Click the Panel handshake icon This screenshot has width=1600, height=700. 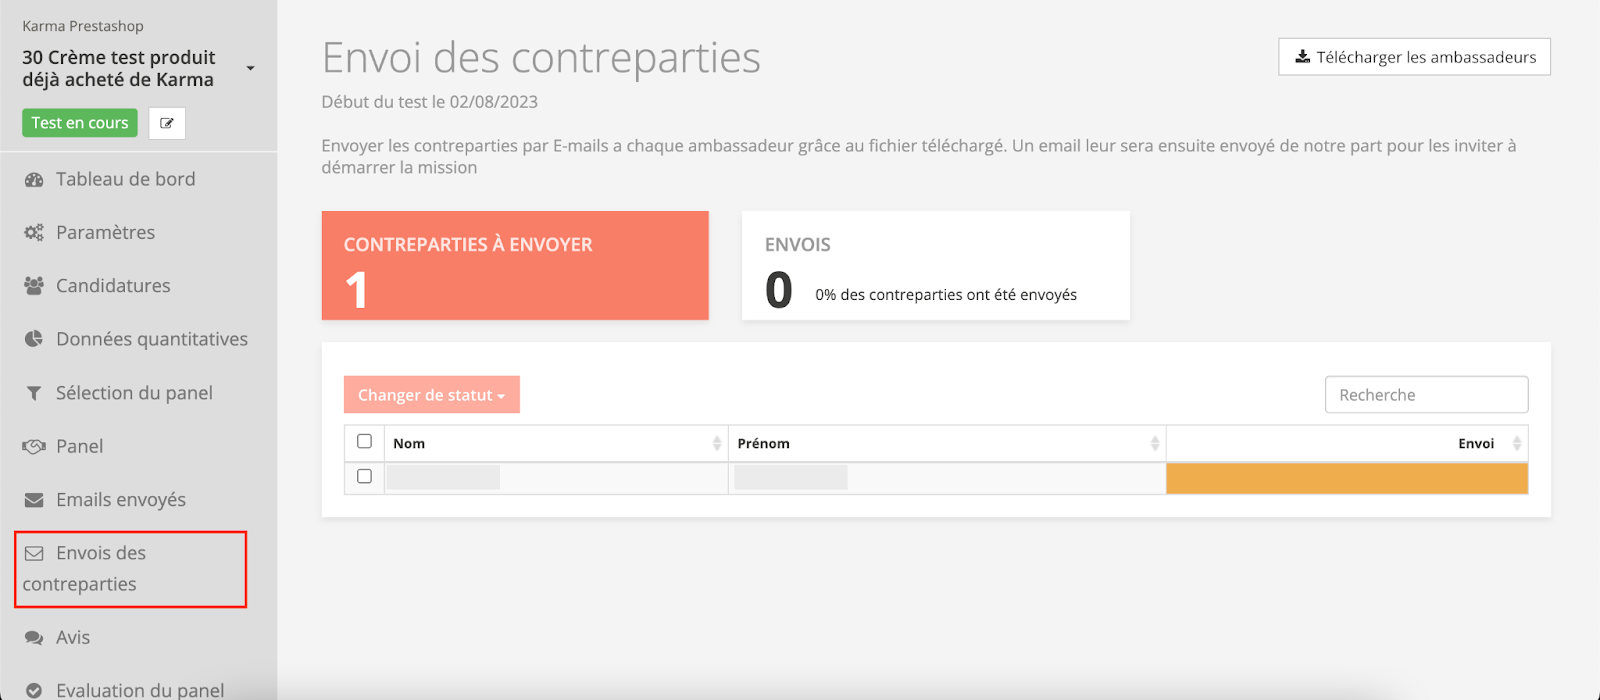[x=34, y=447]
